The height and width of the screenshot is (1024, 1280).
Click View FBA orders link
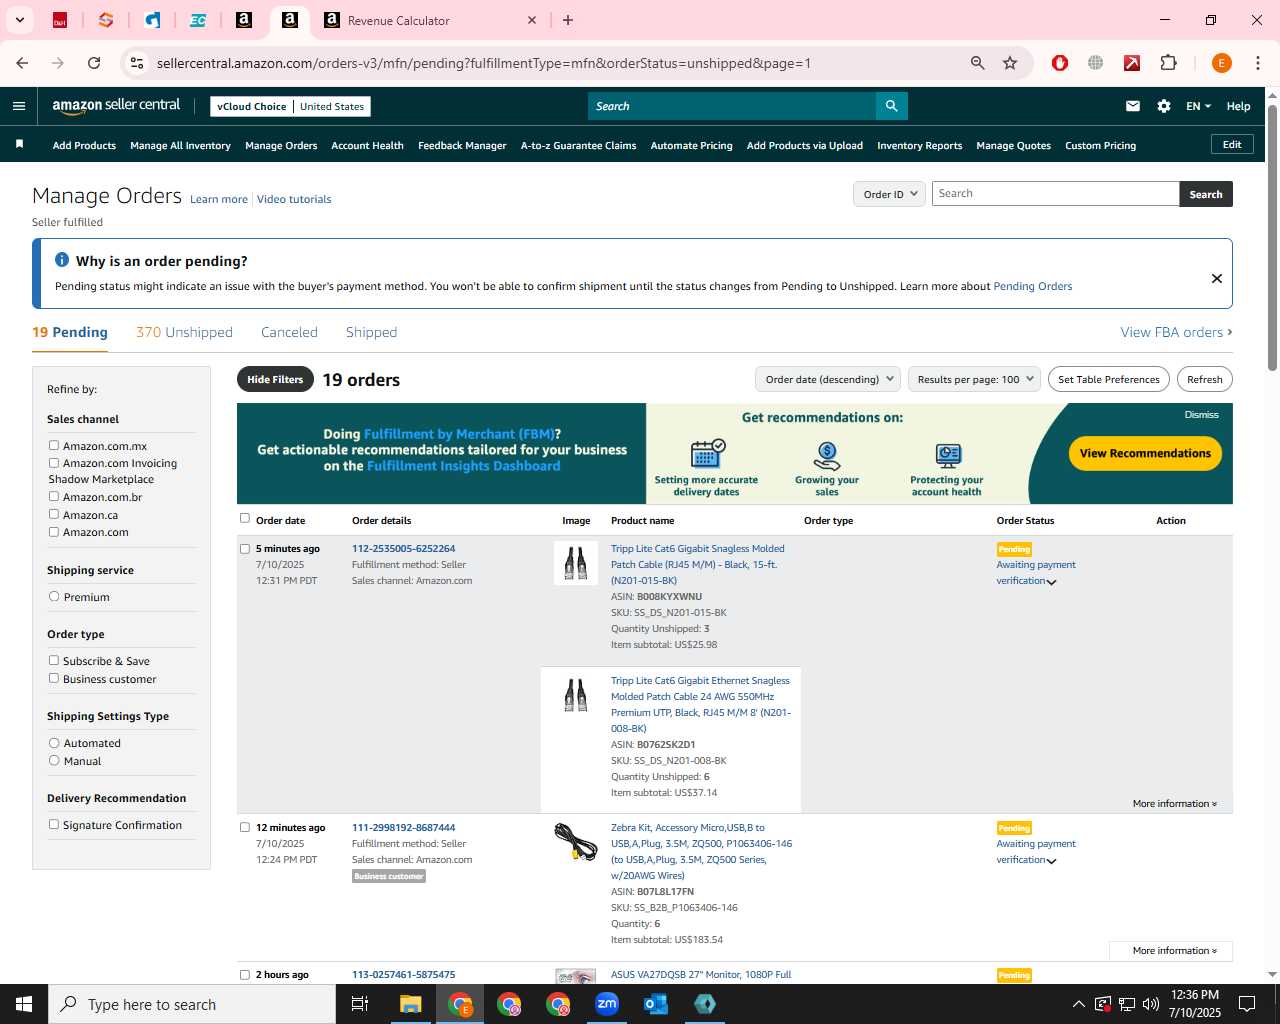tap(1176, 332)
